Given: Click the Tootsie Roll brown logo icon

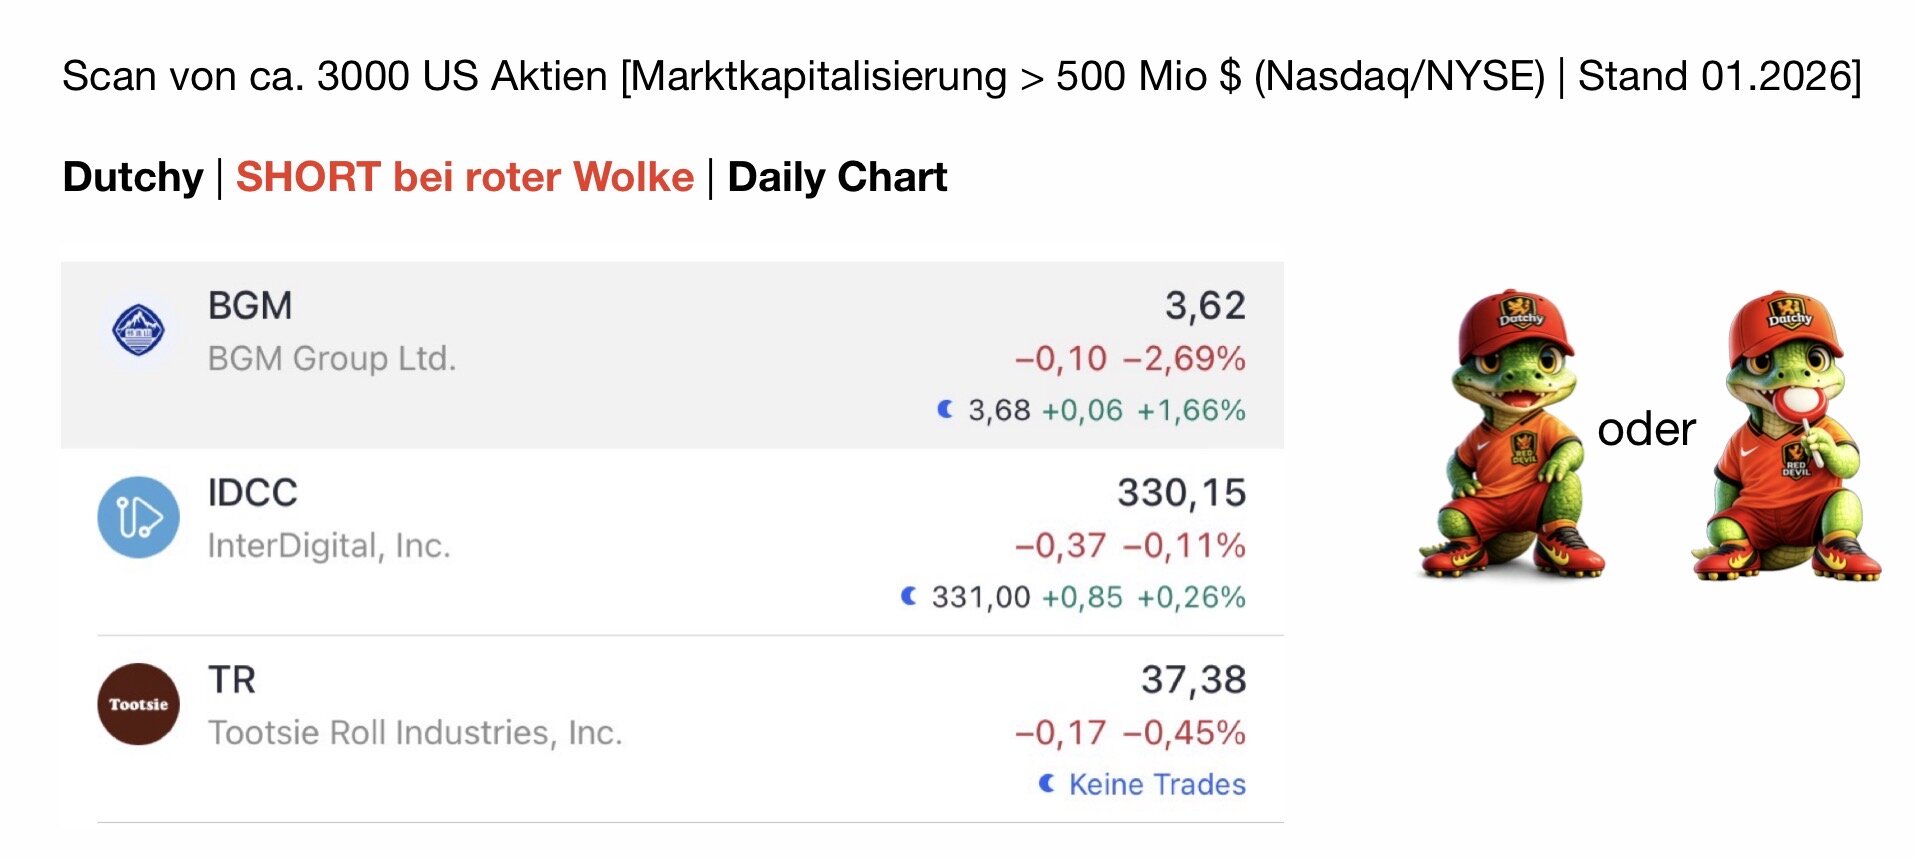Looking at the screenshot, I should click(x=139, y=704).
